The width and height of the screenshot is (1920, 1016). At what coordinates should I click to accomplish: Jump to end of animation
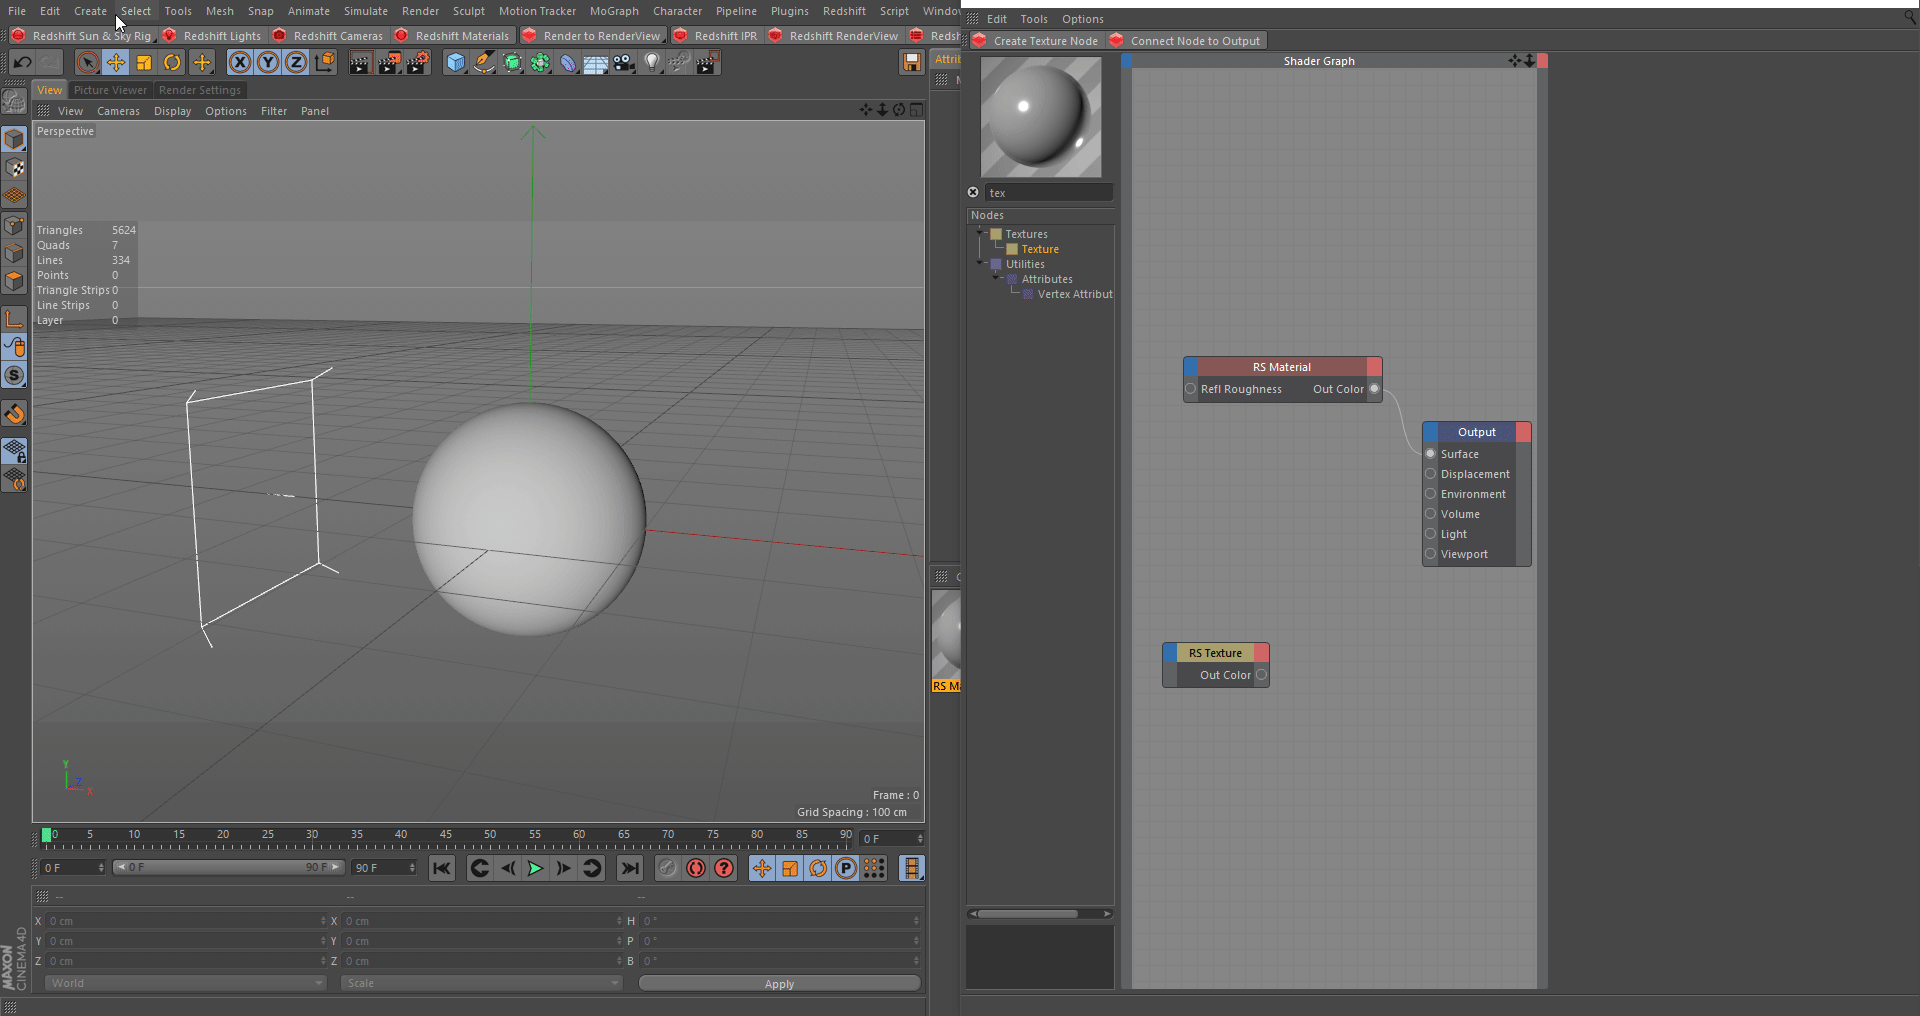pos(630,868)
